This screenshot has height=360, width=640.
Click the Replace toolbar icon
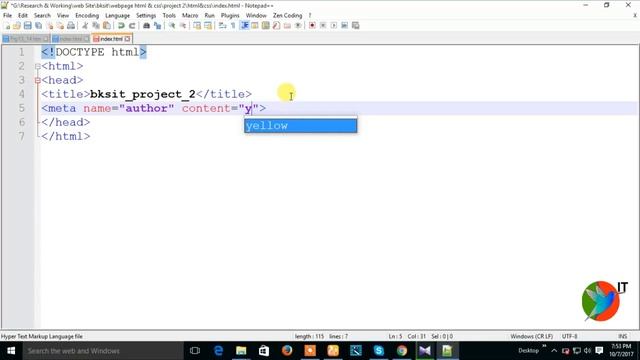pos(157,25)
